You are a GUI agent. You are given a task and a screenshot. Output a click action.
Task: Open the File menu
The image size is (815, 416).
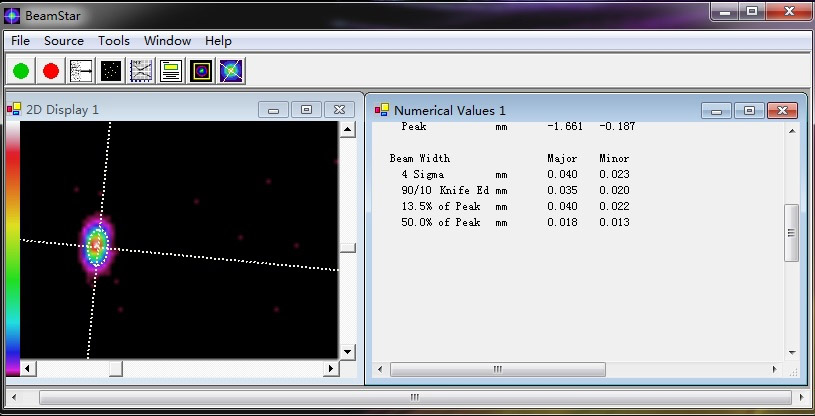coord(20,41)
